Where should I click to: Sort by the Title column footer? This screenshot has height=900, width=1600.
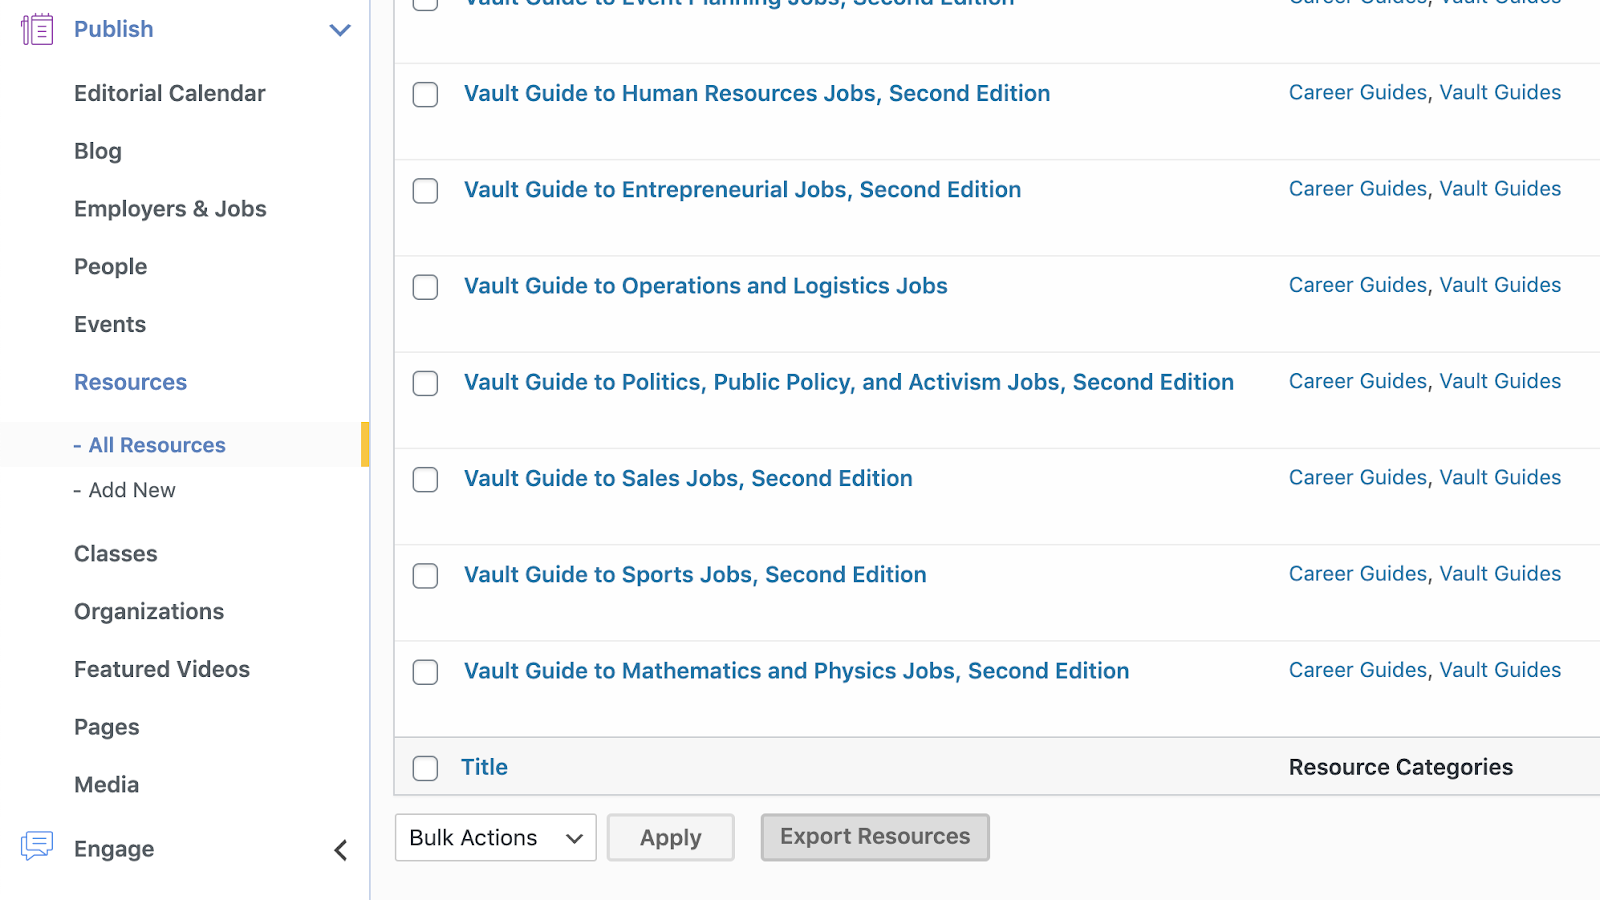(x=484, y=767)
